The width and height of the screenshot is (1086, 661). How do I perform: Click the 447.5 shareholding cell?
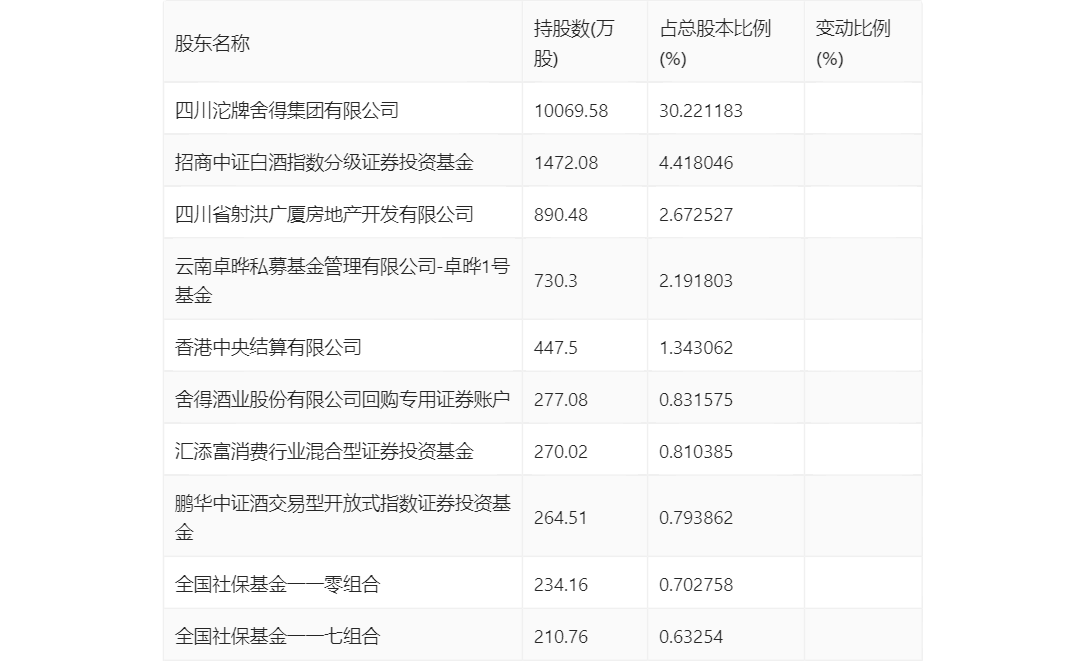click(560, 347)
